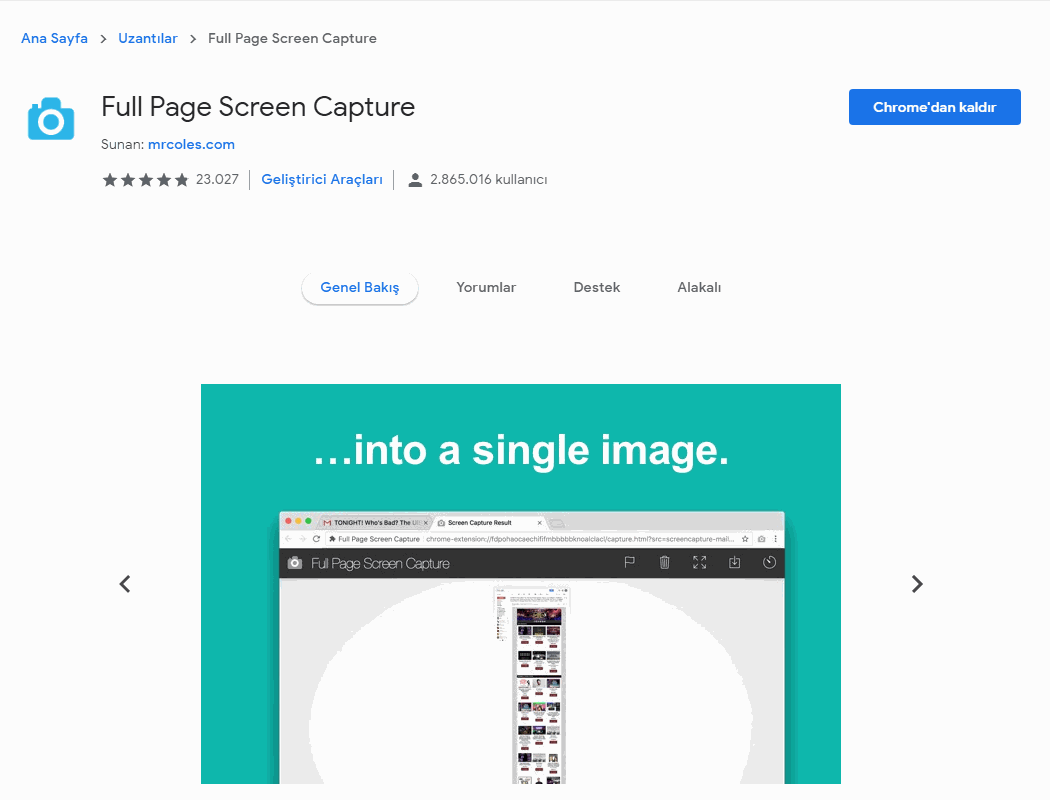
Task: Navigate to Uzantılar in the breadcrumb
Action: (148, 39)
